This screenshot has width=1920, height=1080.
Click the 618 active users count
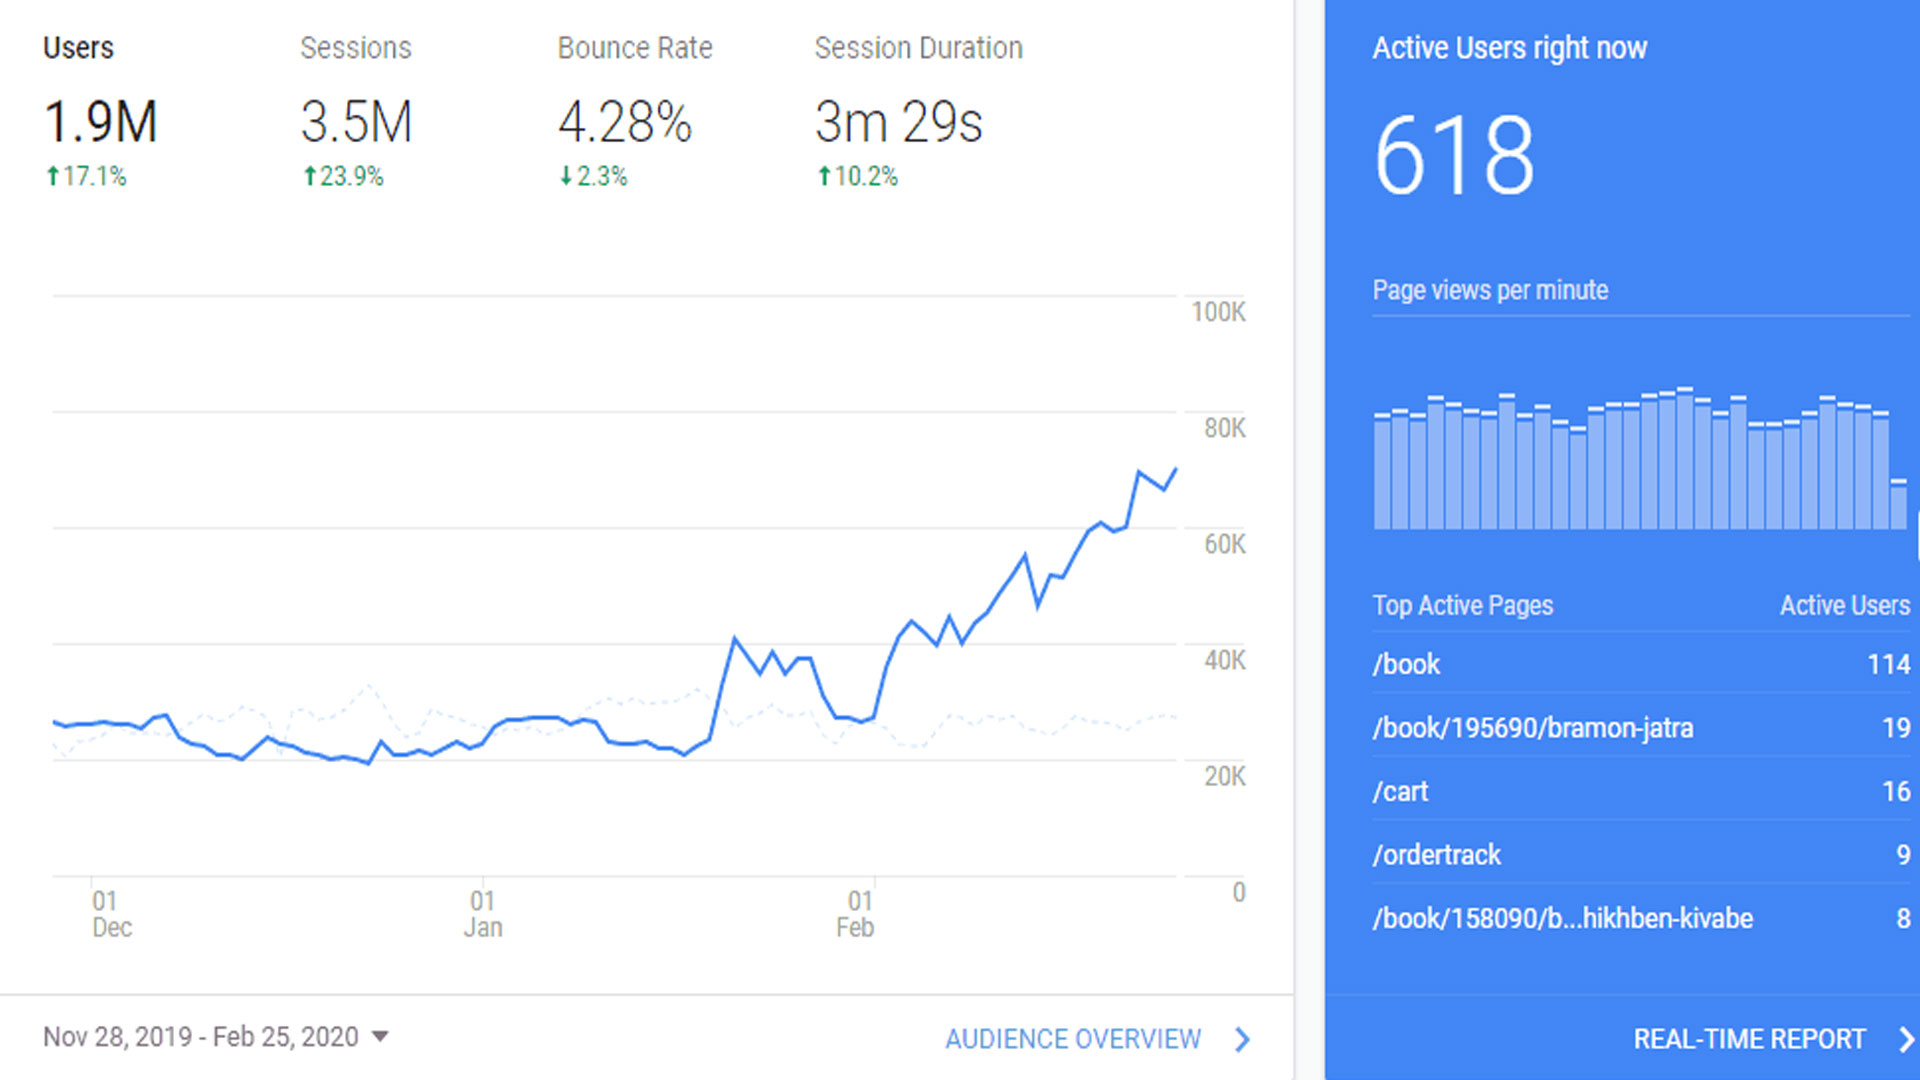coord(1453,156)
